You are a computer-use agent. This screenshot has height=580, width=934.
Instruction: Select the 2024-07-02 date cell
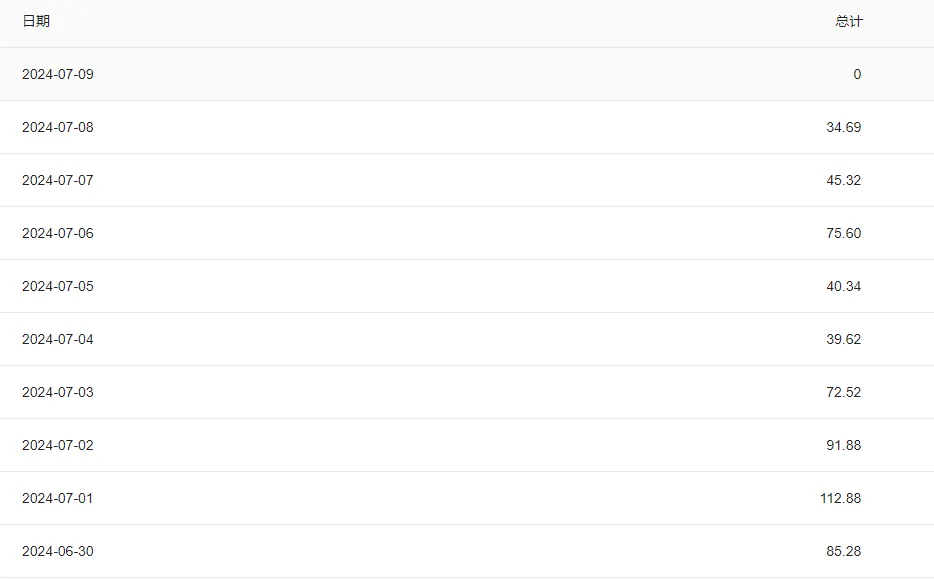tap(58, 445)
